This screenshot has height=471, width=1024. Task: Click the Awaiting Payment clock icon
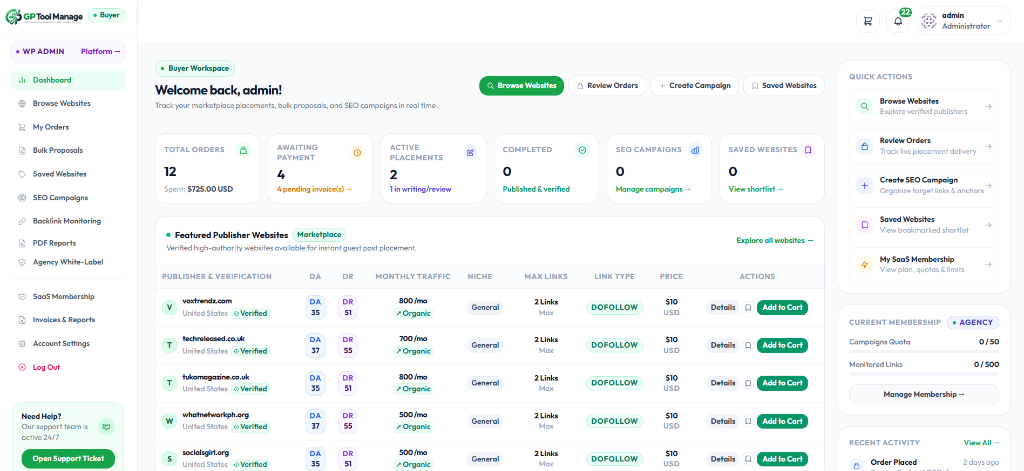pyautogui.click(x=357, y=152)
